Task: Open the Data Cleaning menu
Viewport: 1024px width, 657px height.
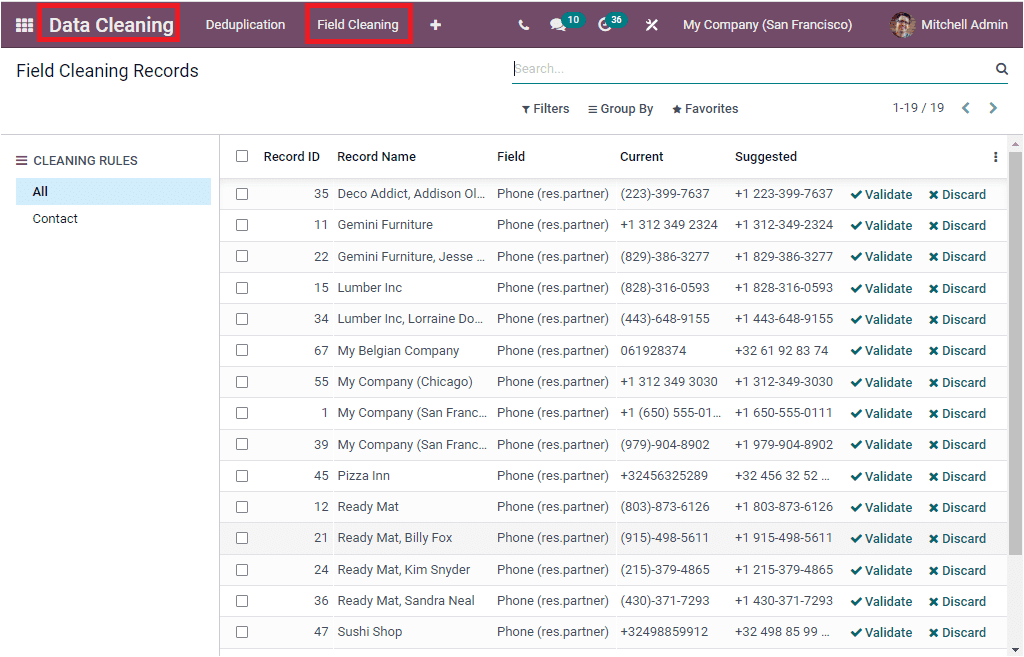Action: click(108, 24)
